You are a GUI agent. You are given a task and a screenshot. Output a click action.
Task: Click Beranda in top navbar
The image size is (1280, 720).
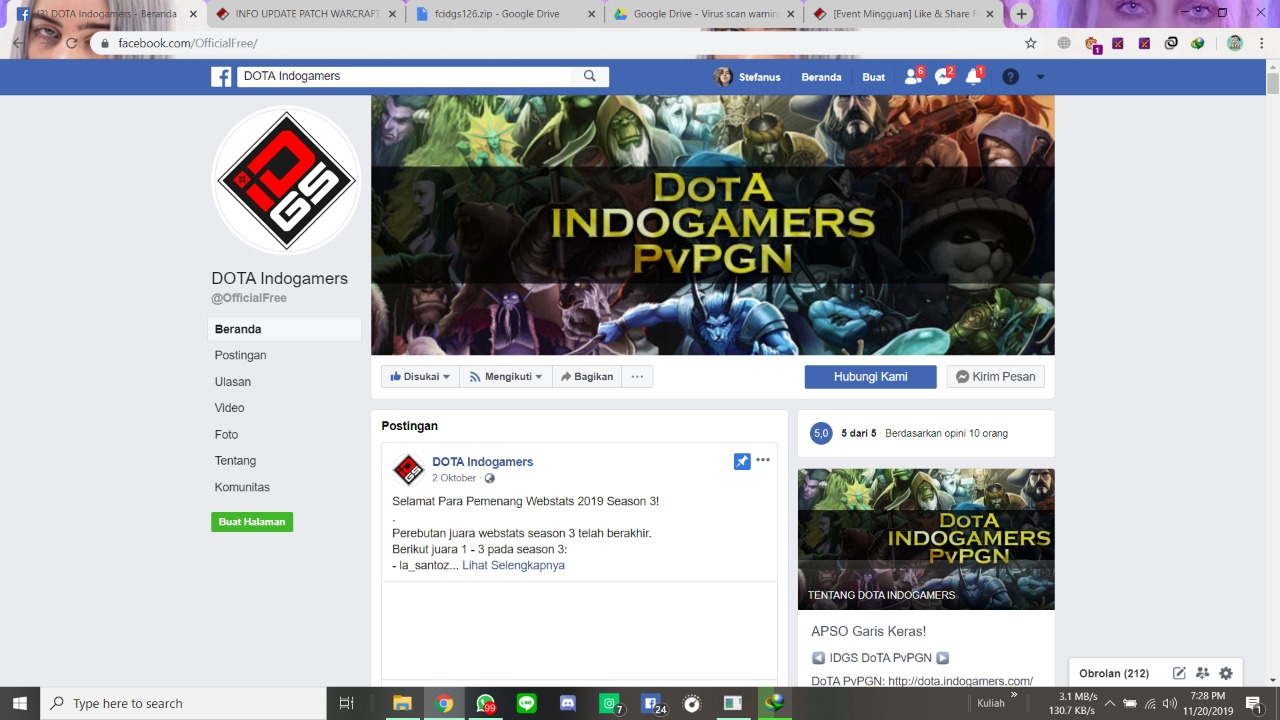coord(821,77)
